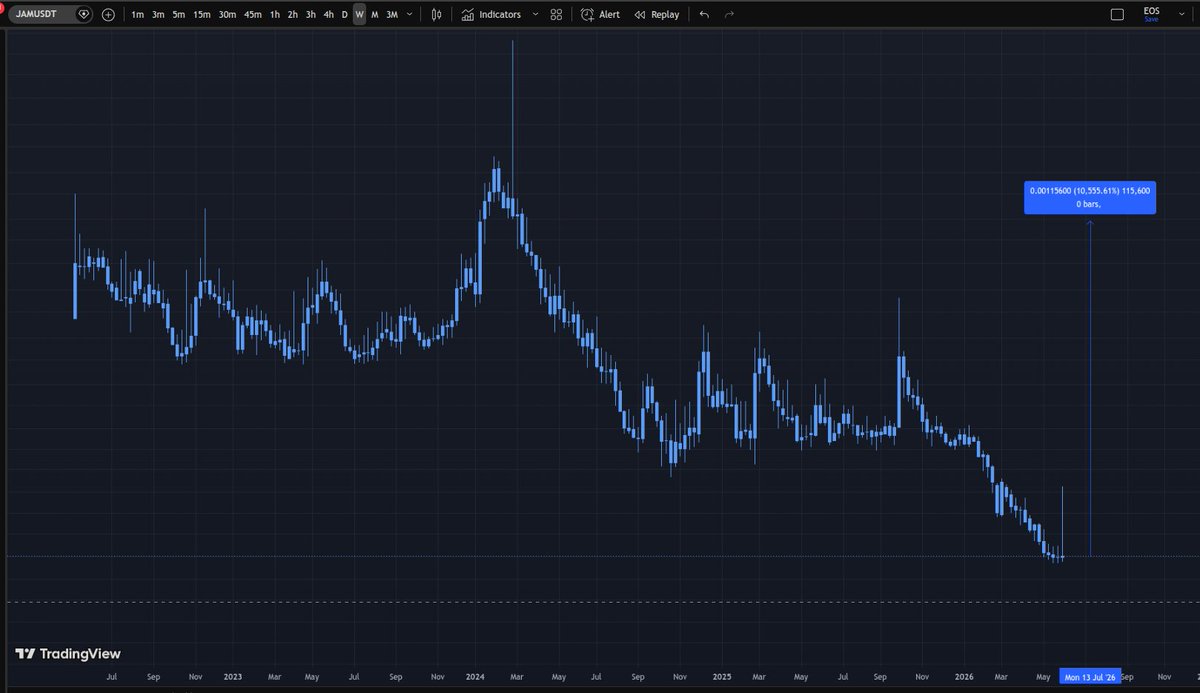The height and width of the screenshot is (693, 1200).
Task: Choose the M monthly interval
Action: [x=374, y=15]
